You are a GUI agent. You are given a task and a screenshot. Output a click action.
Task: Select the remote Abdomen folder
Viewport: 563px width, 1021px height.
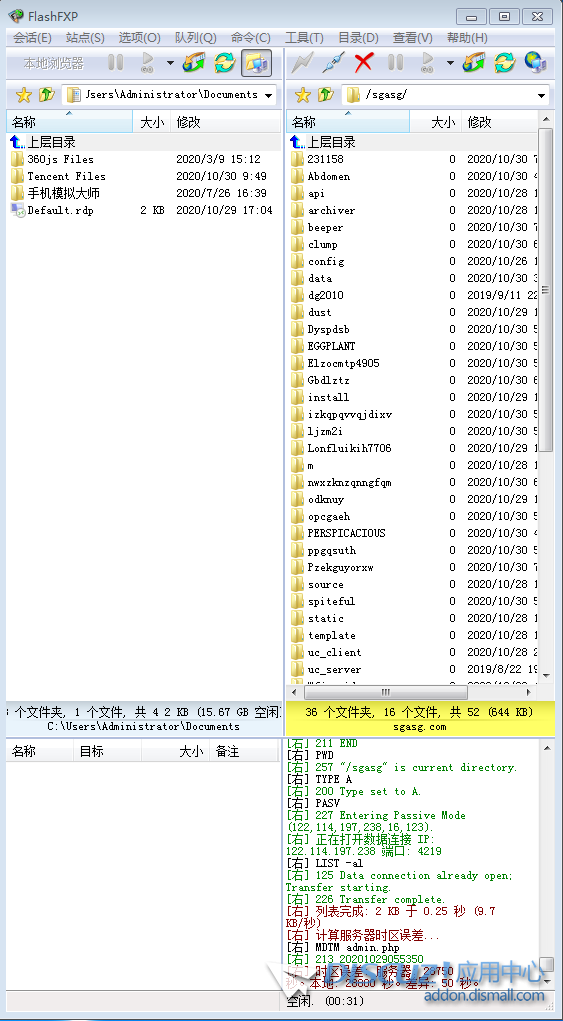click(x=329, y=176)
